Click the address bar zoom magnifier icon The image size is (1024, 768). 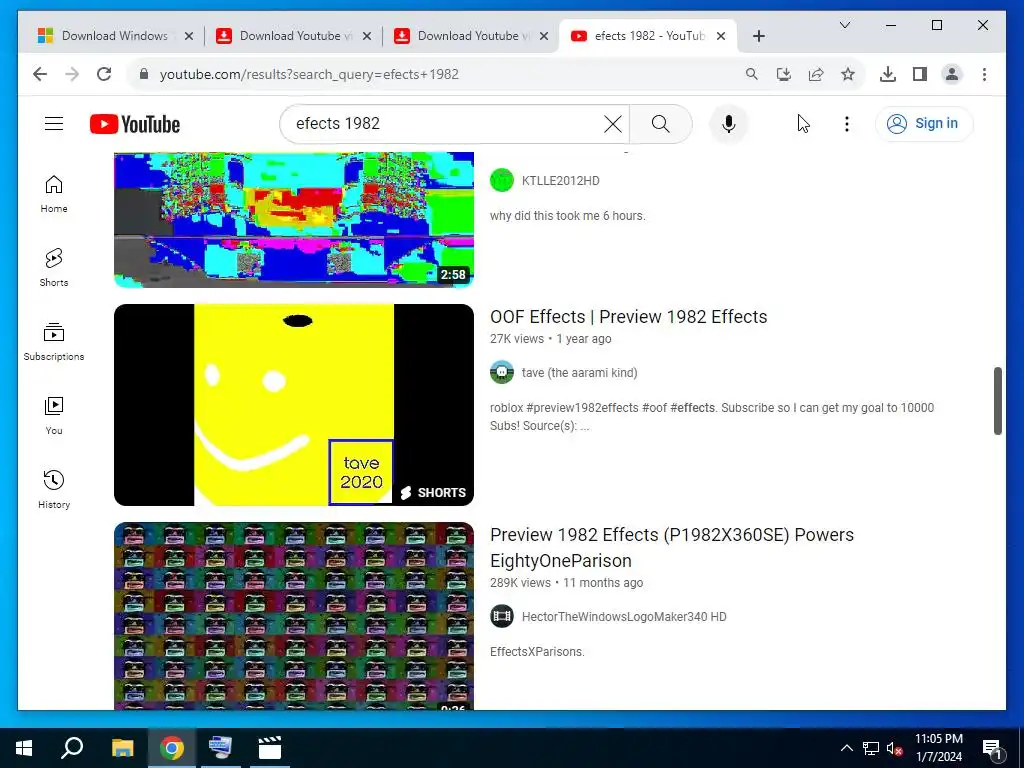pos(752,74)
